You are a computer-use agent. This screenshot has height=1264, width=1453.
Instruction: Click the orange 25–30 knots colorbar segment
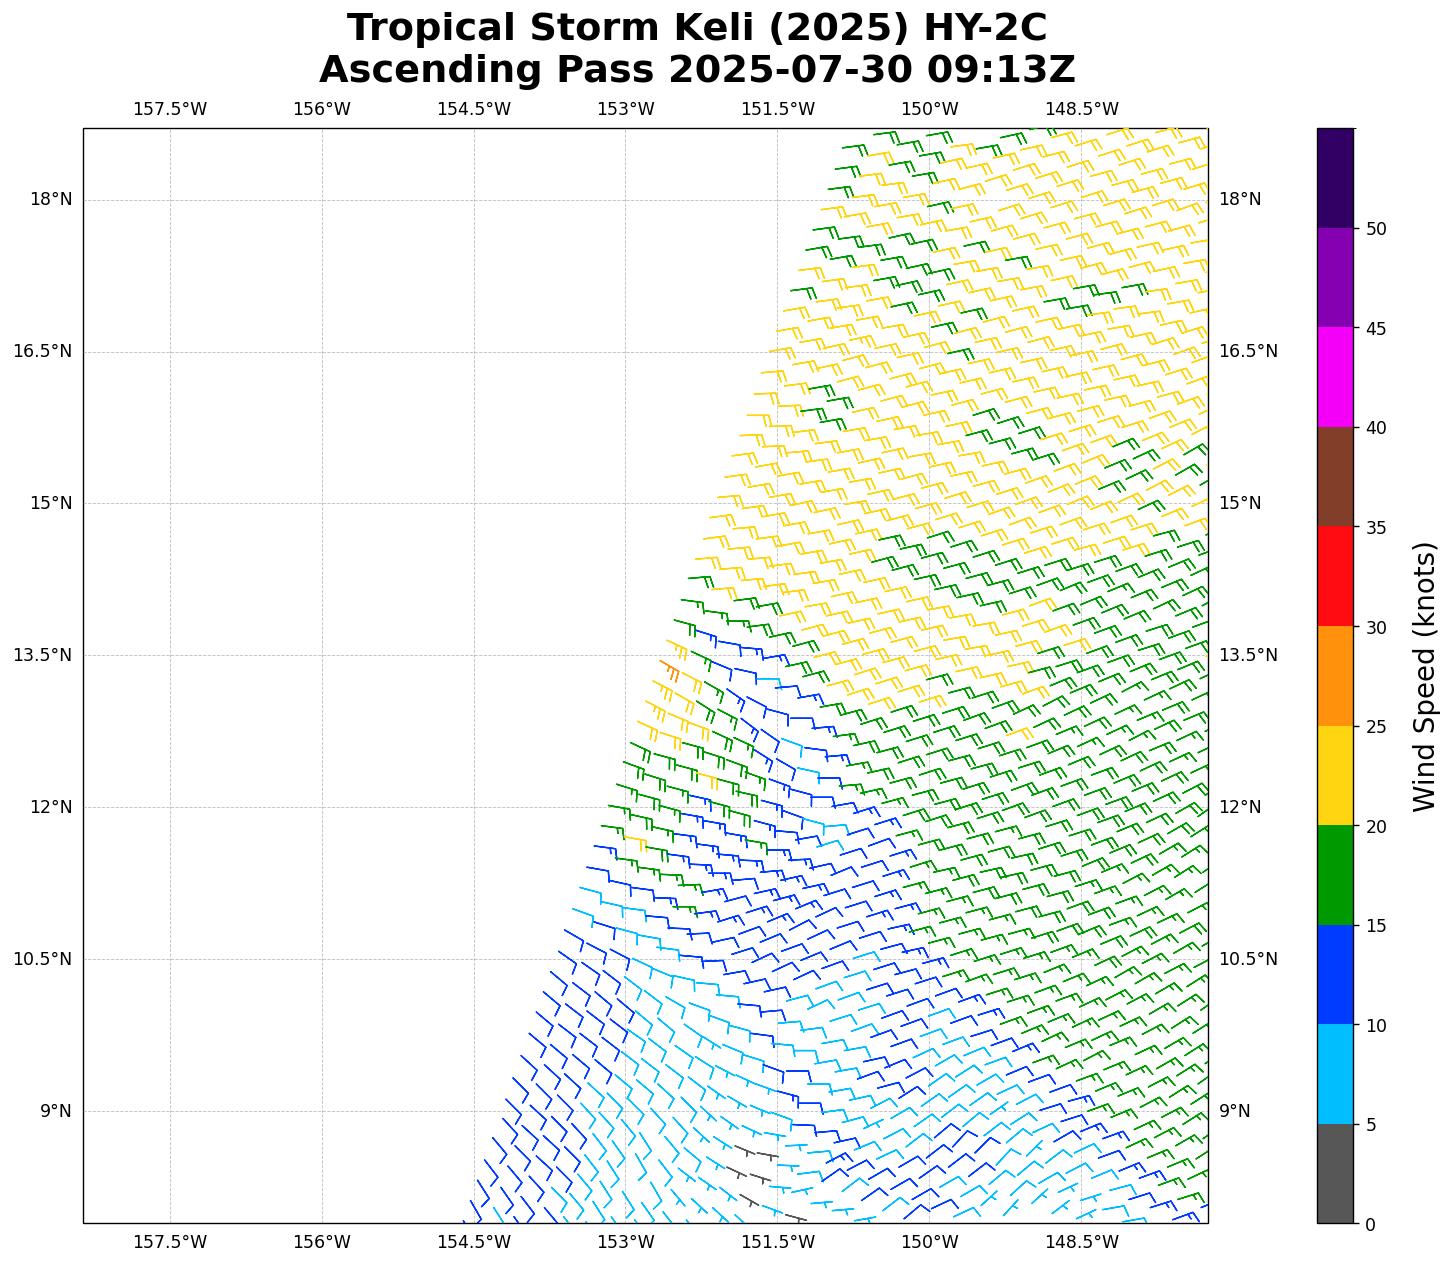[x=1334, y=675]
